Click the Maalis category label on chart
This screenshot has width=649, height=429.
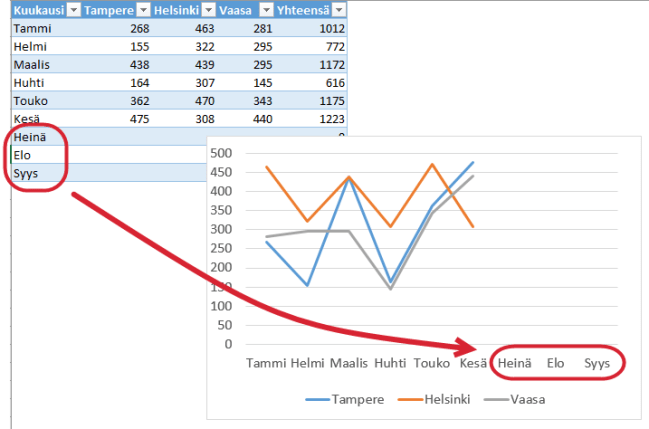click(x=349, y=363)
